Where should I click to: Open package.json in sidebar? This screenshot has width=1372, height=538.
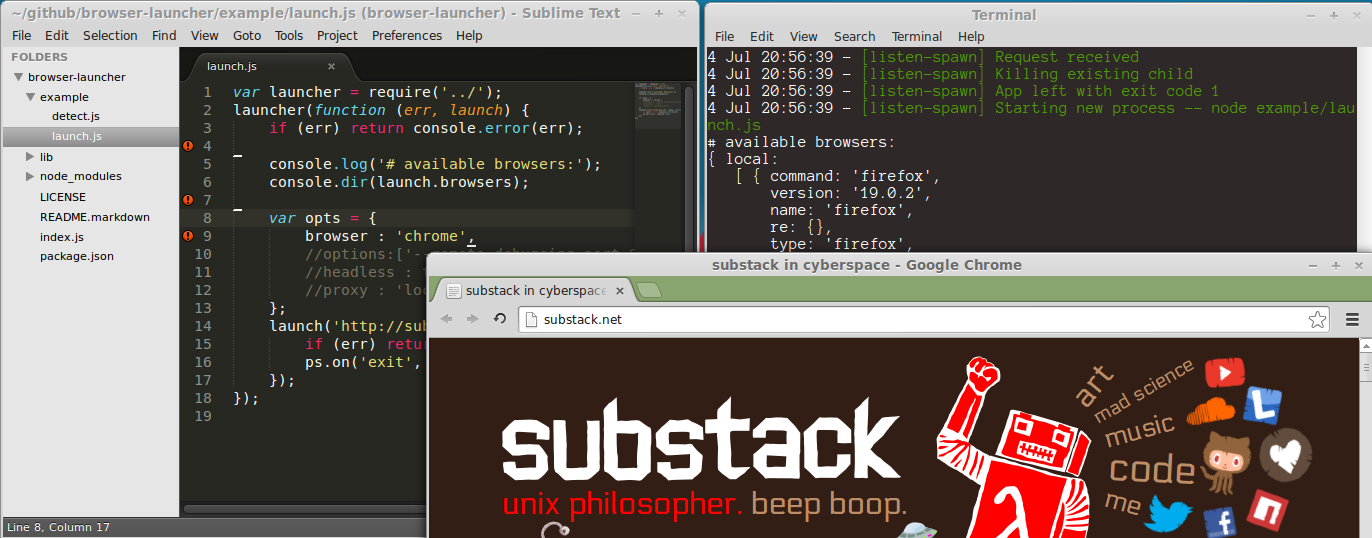tap(77, 256)
